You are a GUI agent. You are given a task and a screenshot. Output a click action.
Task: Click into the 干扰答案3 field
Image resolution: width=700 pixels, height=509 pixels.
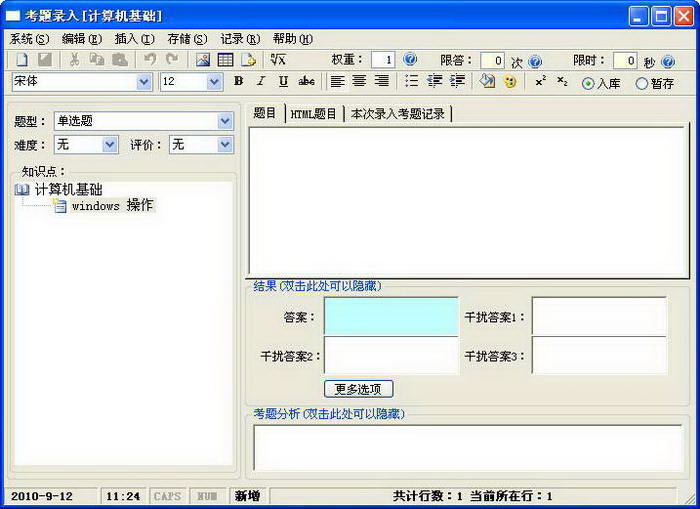point(599,355)
